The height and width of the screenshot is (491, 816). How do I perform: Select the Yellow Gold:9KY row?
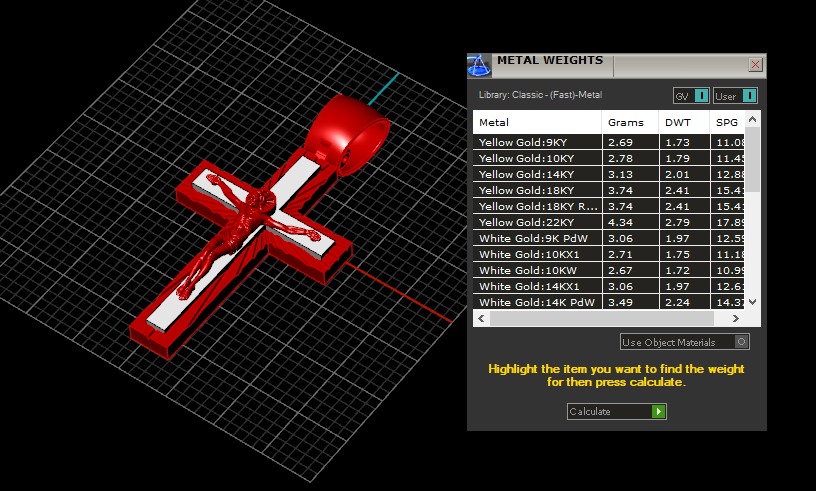[x=609, y=142]
